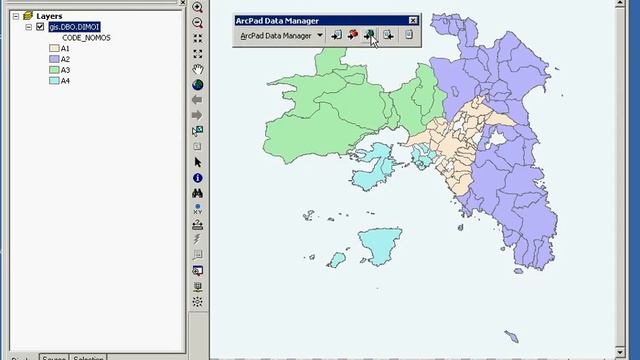Click the A2 purple symbol swatch
This screenshot has height=360, width=640.
tap(54, 59)
